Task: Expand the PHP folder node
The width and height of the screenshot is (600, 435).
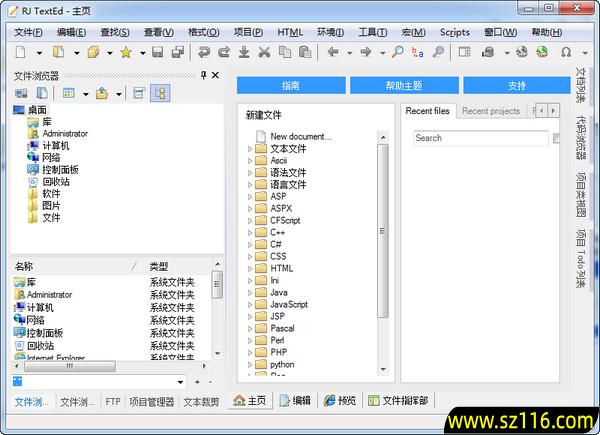Action: tap(249, 352)
